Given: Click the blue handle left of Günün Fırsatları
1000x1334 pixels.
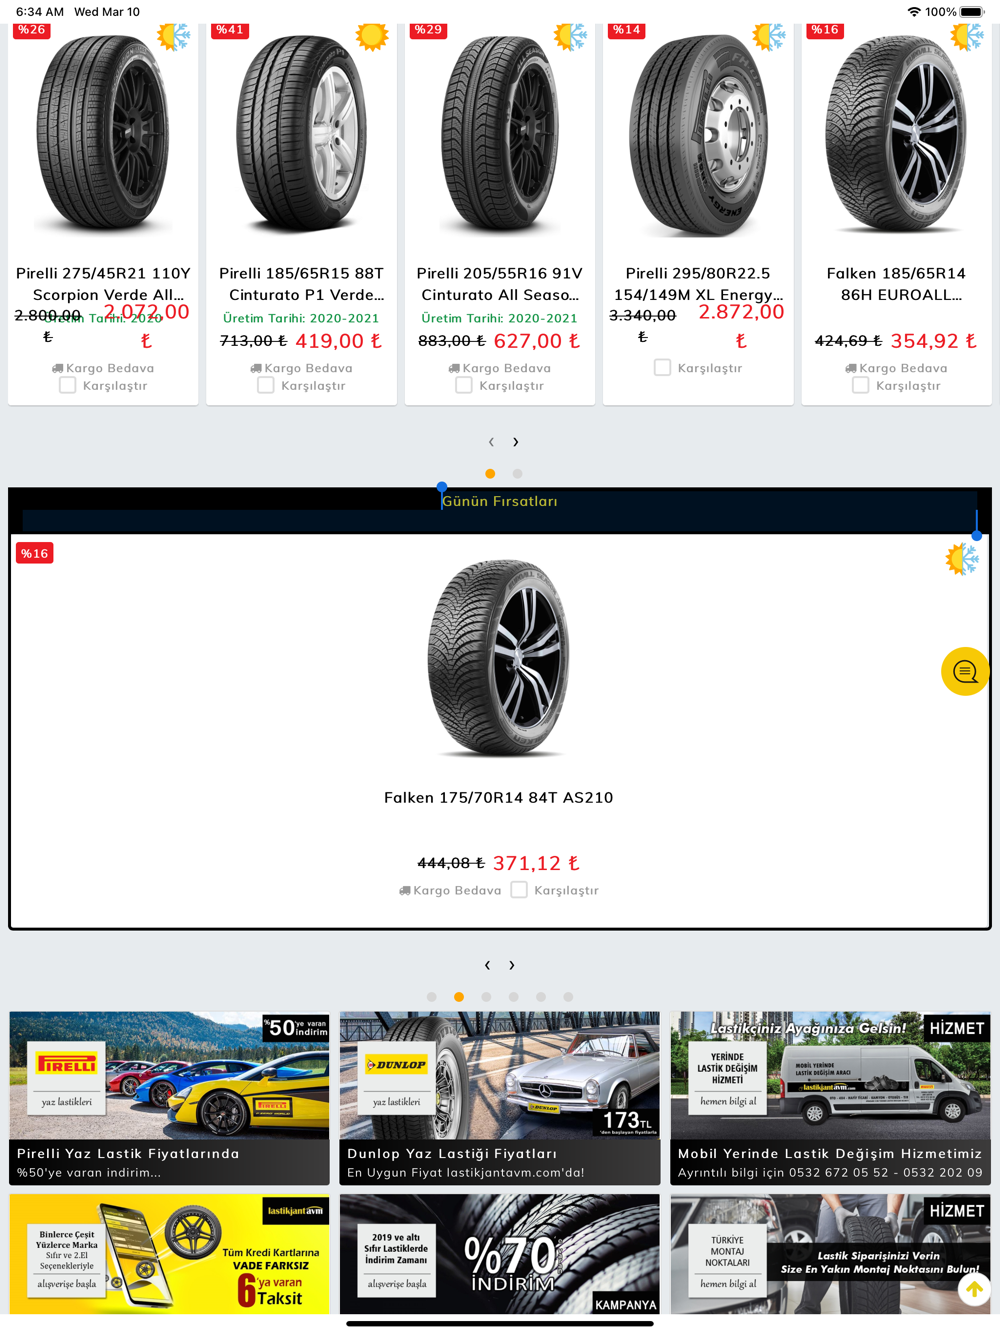Looking at the screenshot, I should tap(442, 487).
